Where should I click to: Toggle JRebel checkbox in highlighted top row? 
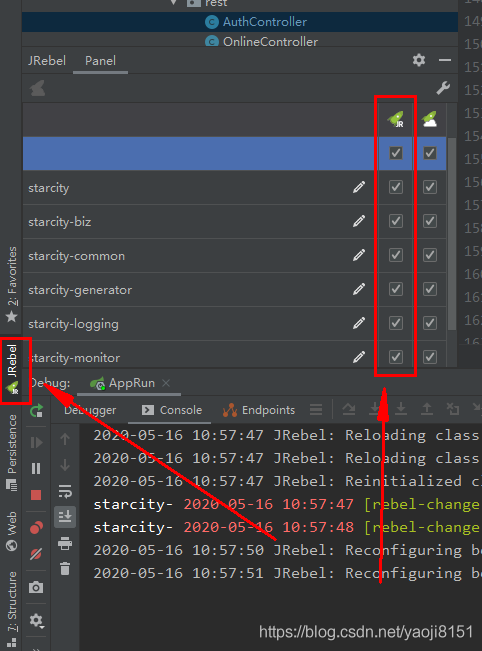tap(396, 153)
